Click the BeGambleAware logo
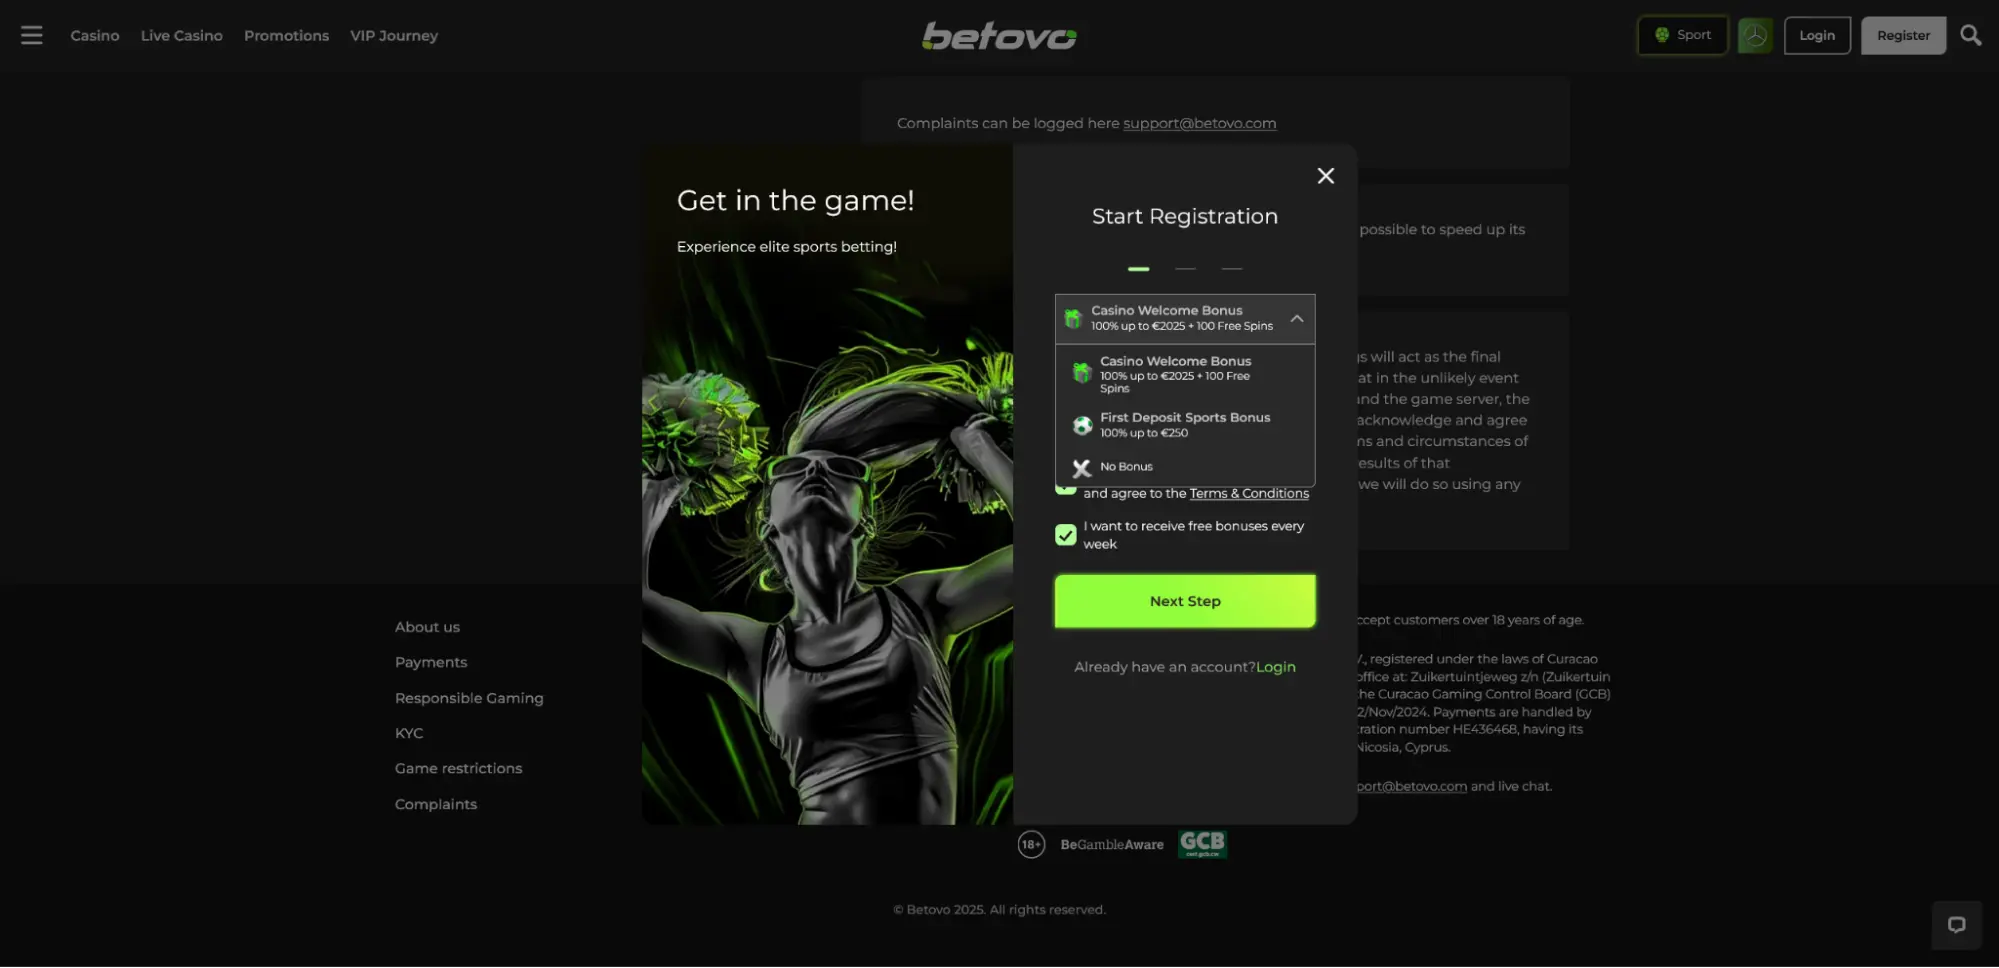The width and height of the screenshot is (1999, 968). click(x=1112, y=845)
